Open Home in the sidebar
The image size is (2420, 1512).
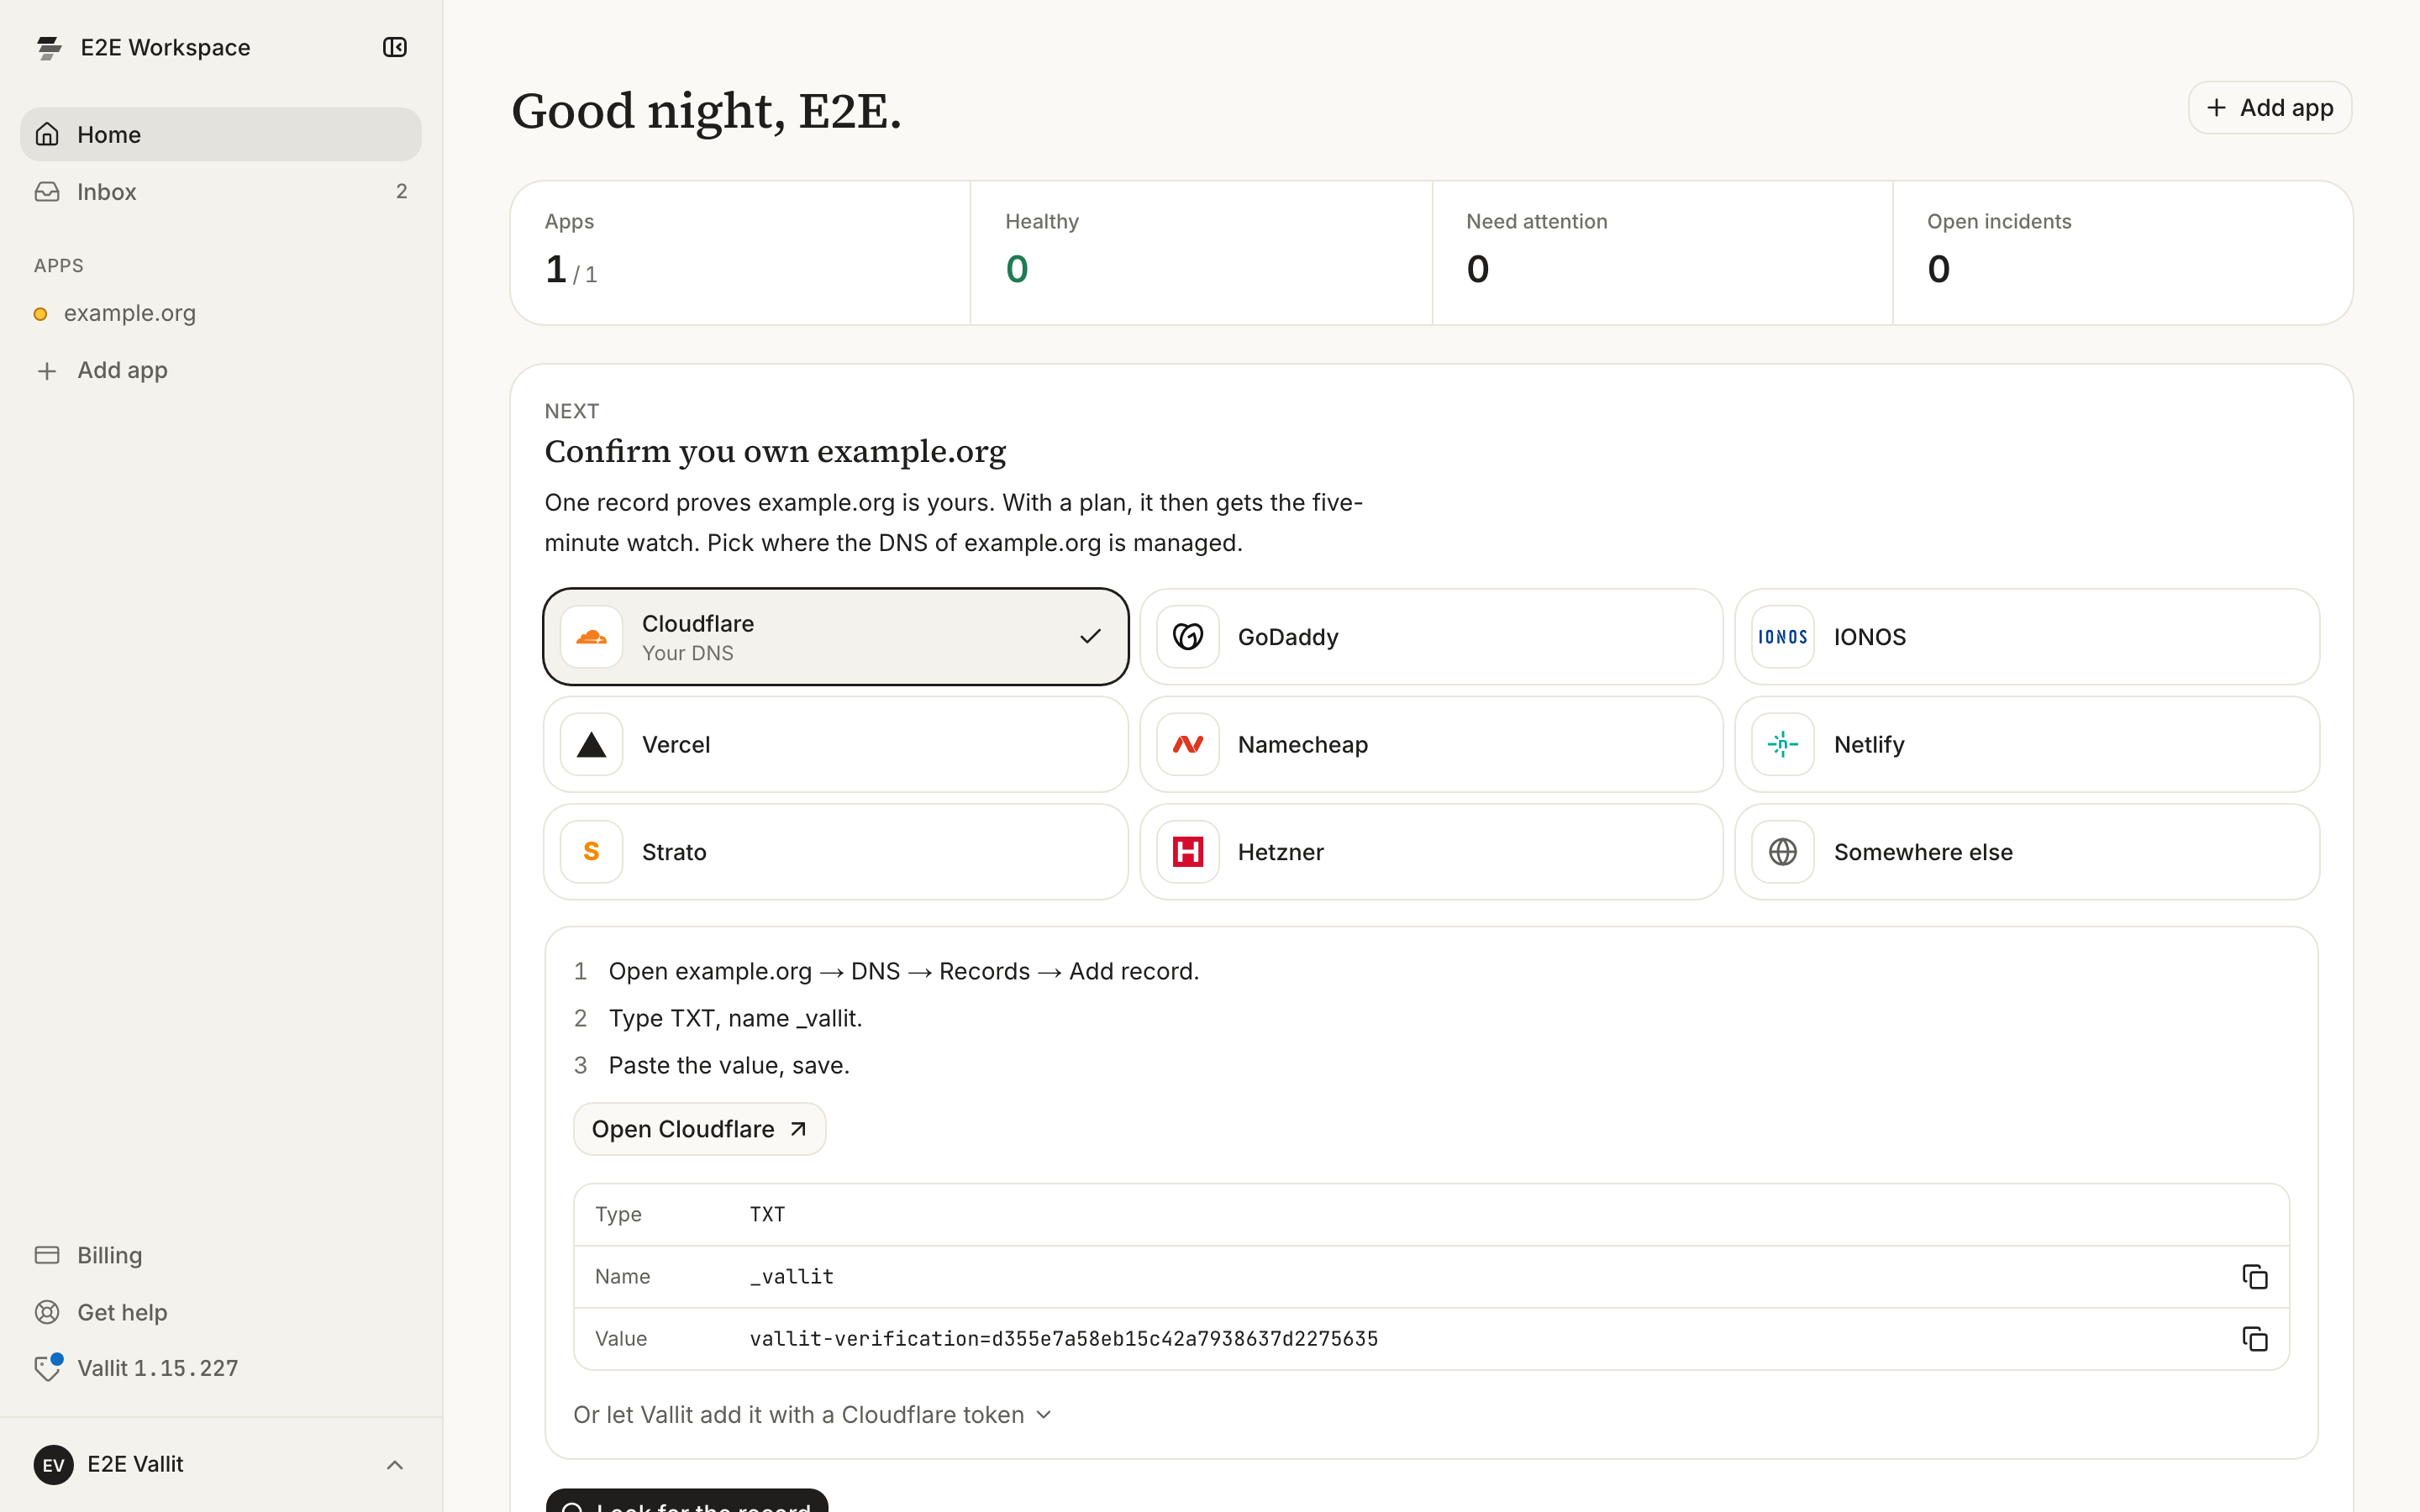pyautogui.click(x=221, y=134)
